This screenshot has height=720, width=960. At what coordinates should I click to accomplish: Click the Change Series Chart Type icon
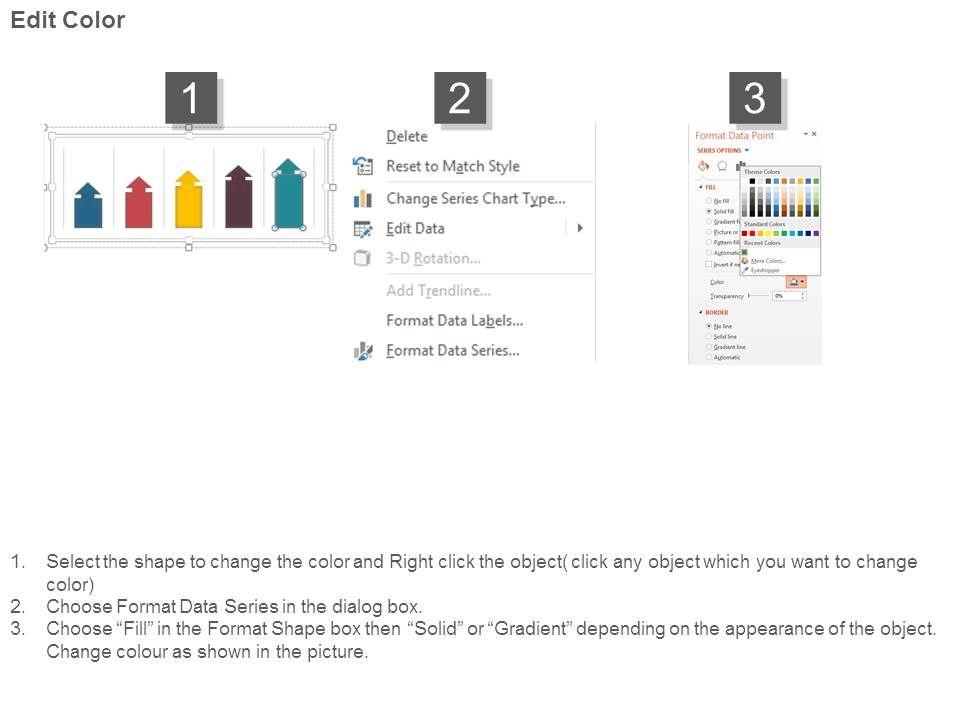[x=364, y=198]
